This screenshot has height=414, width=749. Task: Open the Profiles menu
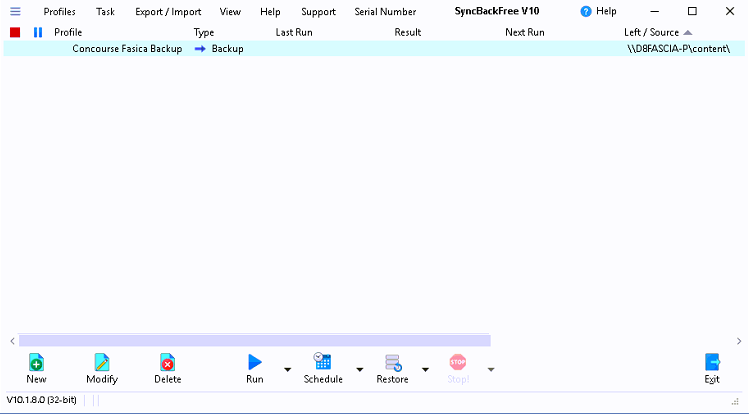(x=59, y=12)
